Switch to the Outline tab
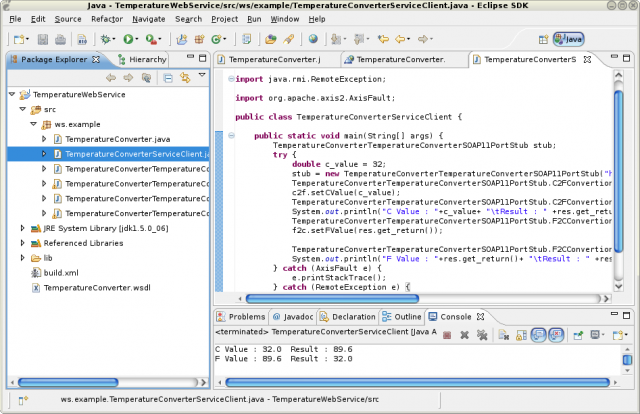 click(402, 317)
